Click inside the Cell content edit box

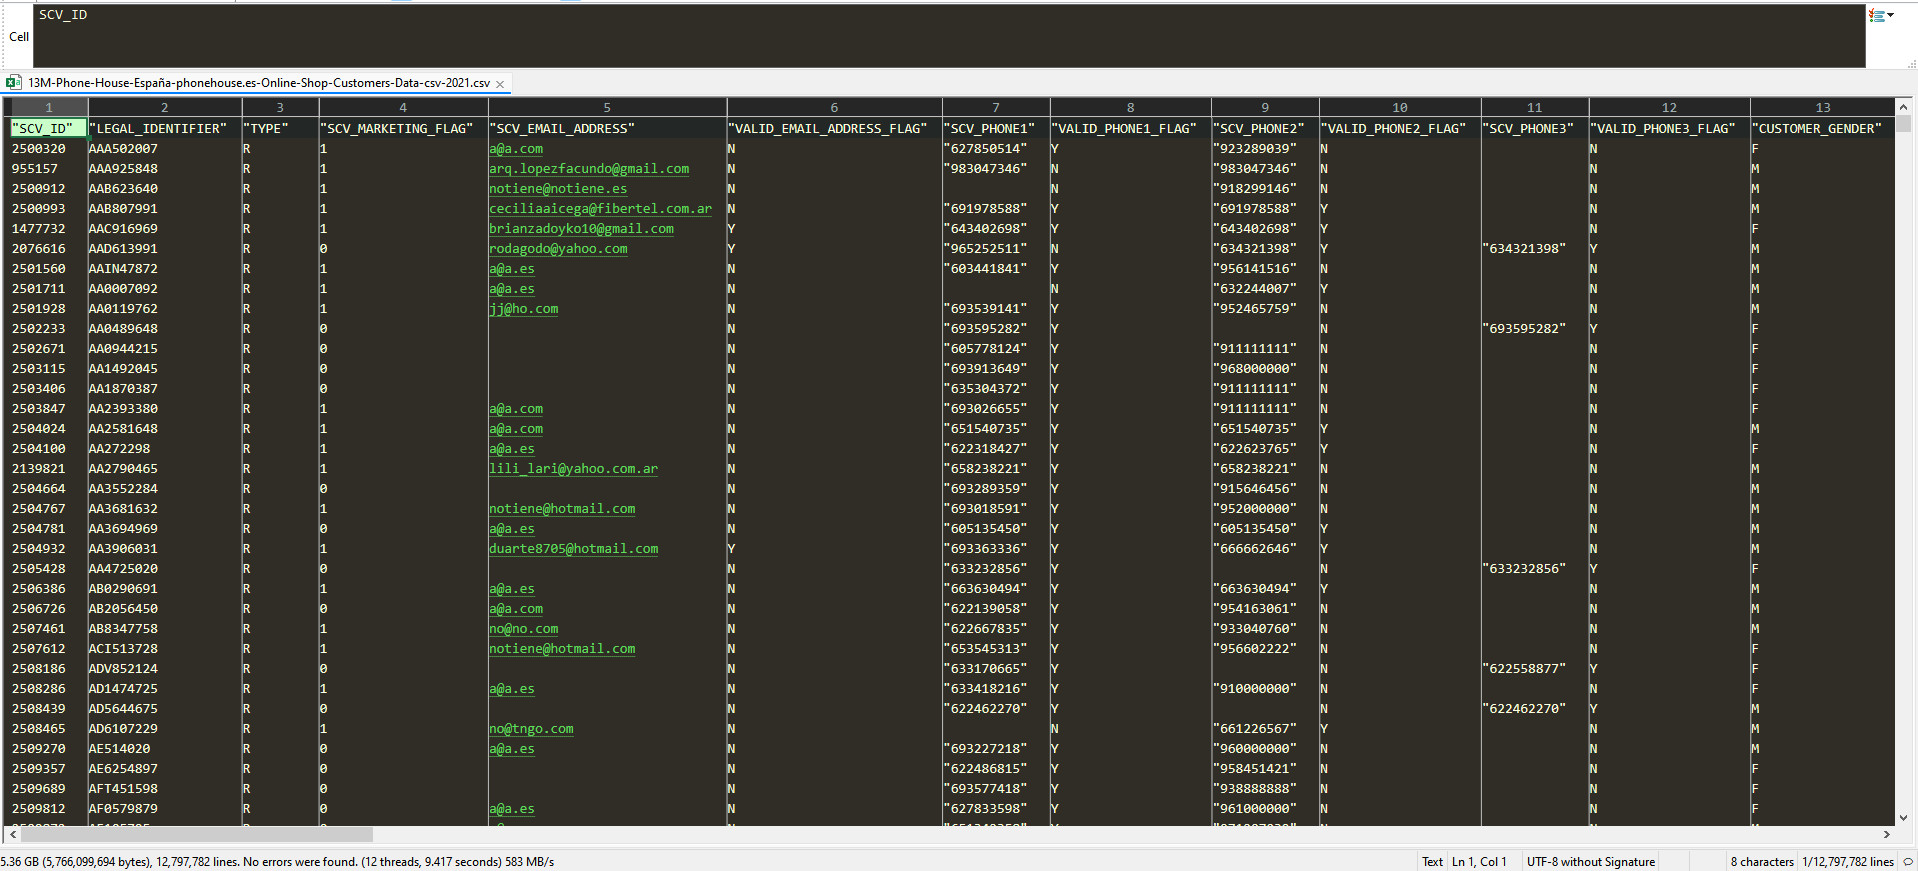(949, 36)
